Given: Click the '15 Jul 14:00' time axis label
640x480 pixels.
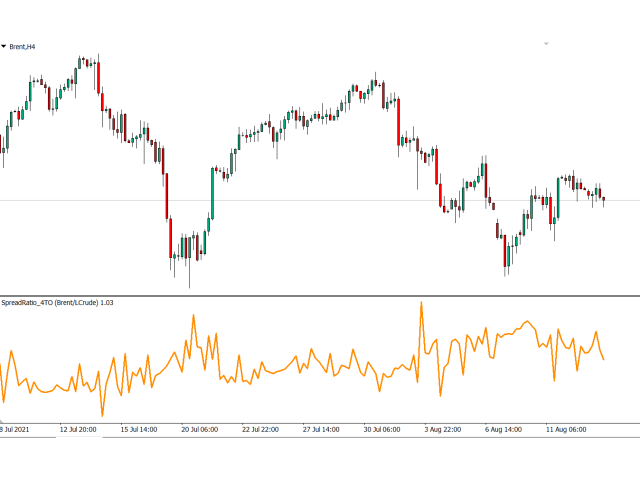Looking at the screenshot, I should click(139, 430).
